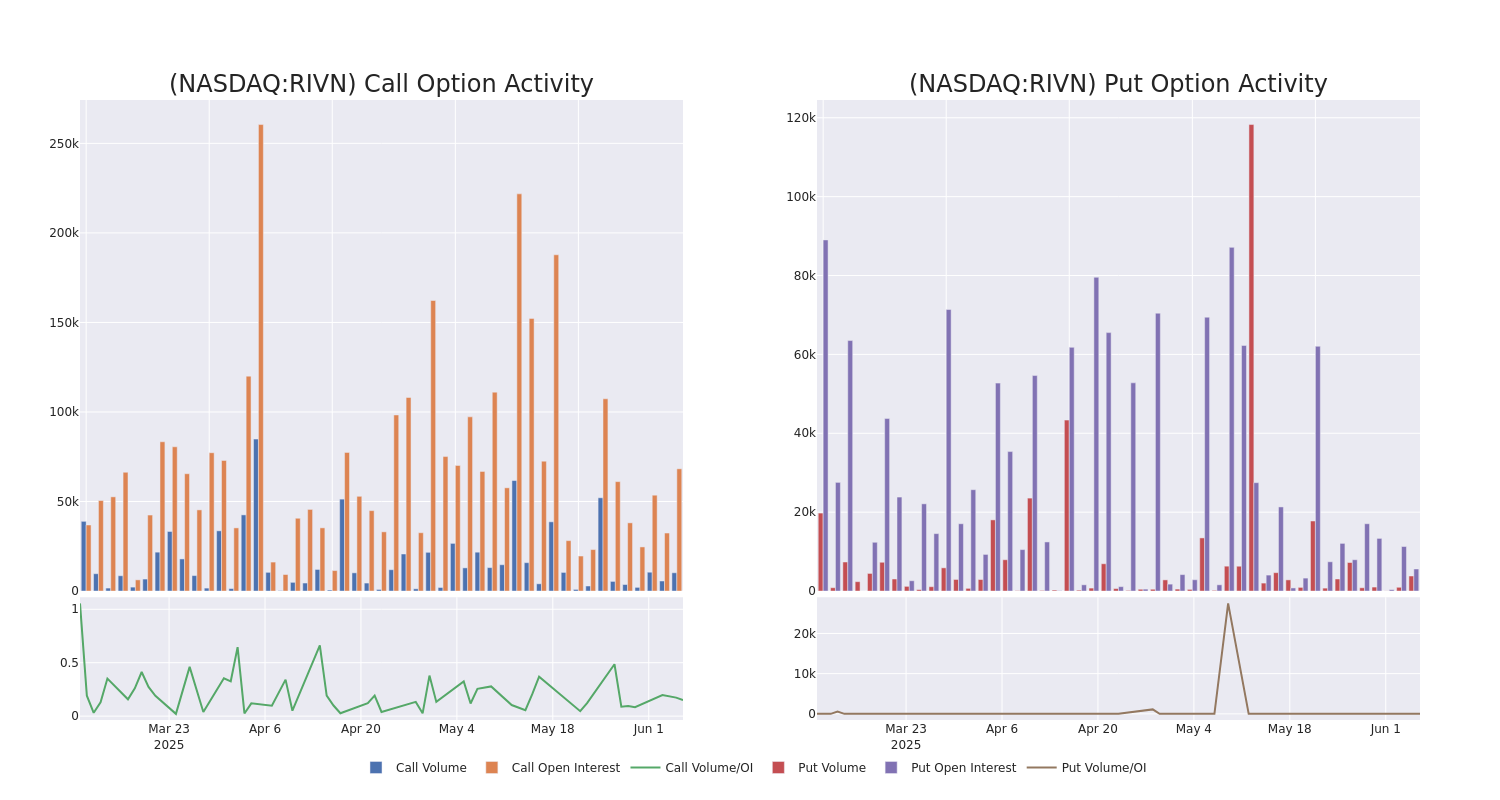Click 'Jun 1' date label under put chart
The height and width of the screenshot is (800, 1500).
(x=1386, y=729)
